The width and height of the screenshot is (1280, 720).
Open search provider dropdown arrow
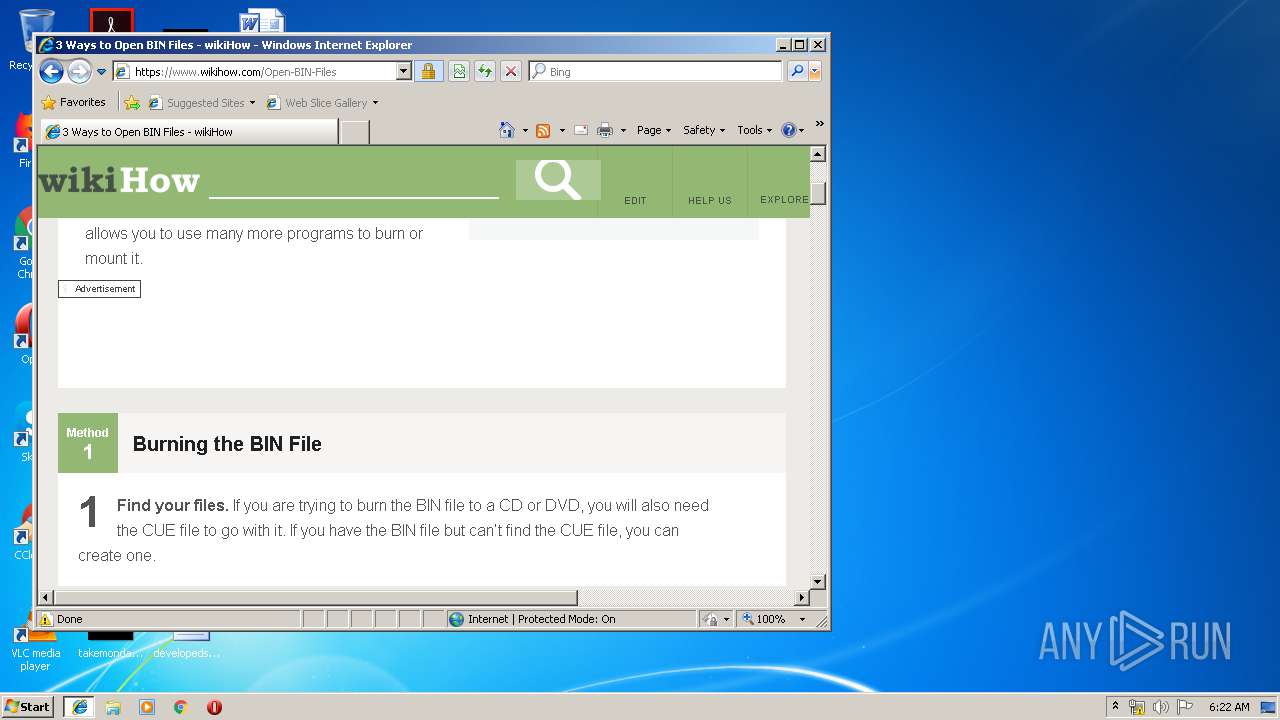tap(815, 72)
